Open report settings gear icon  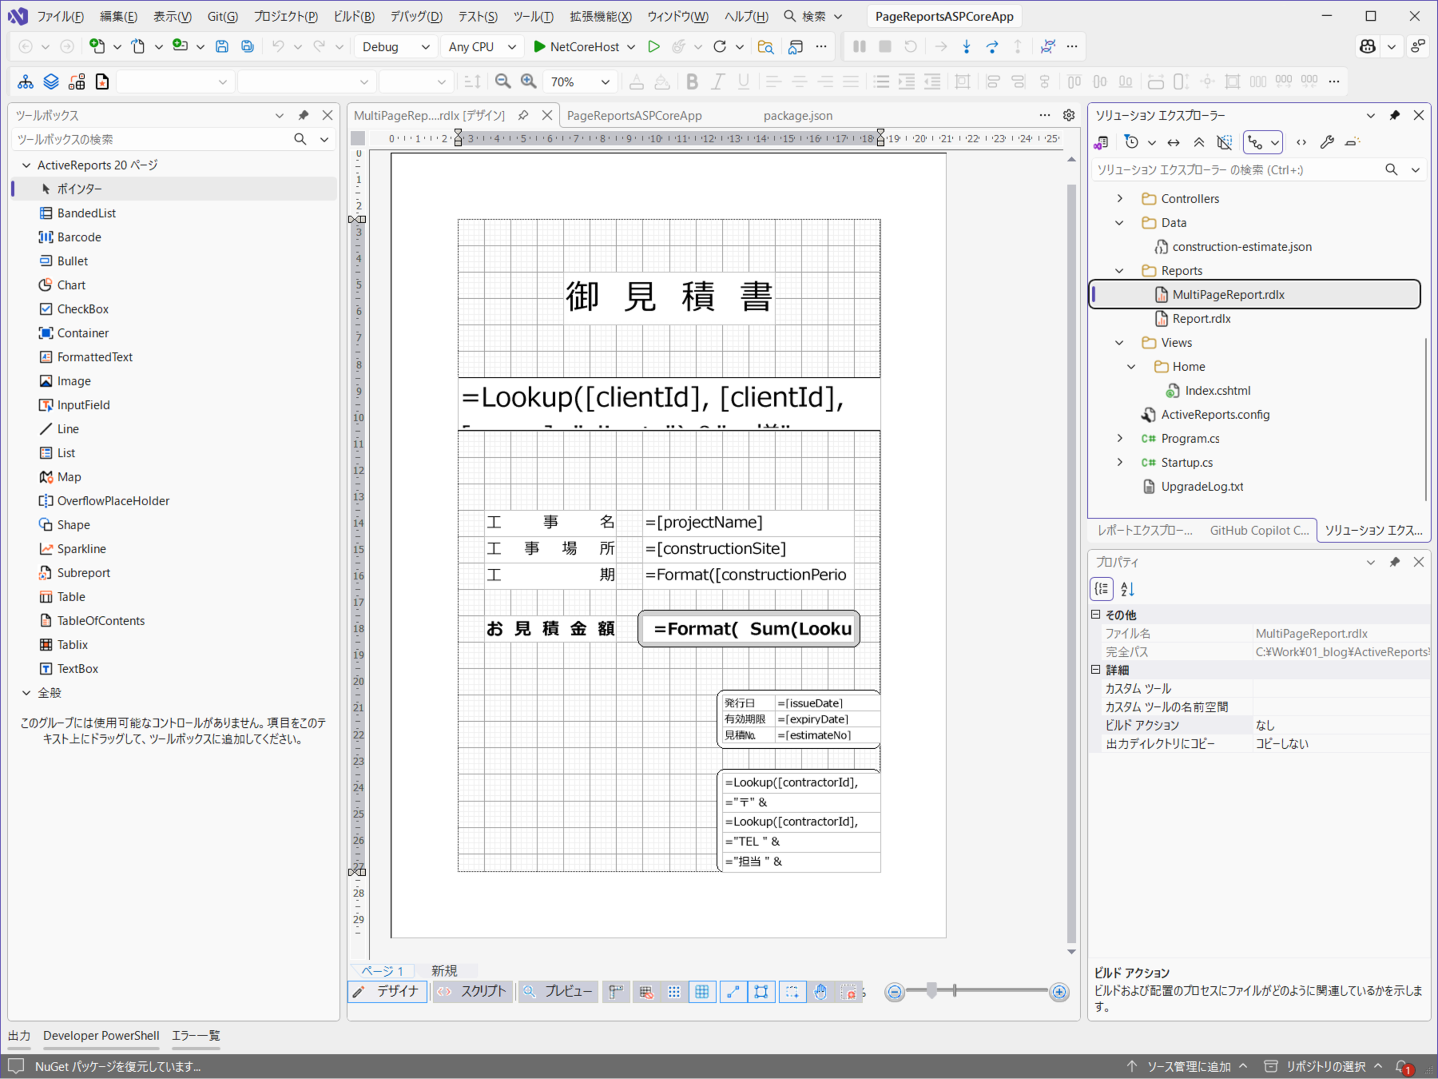pos(1069,115)
